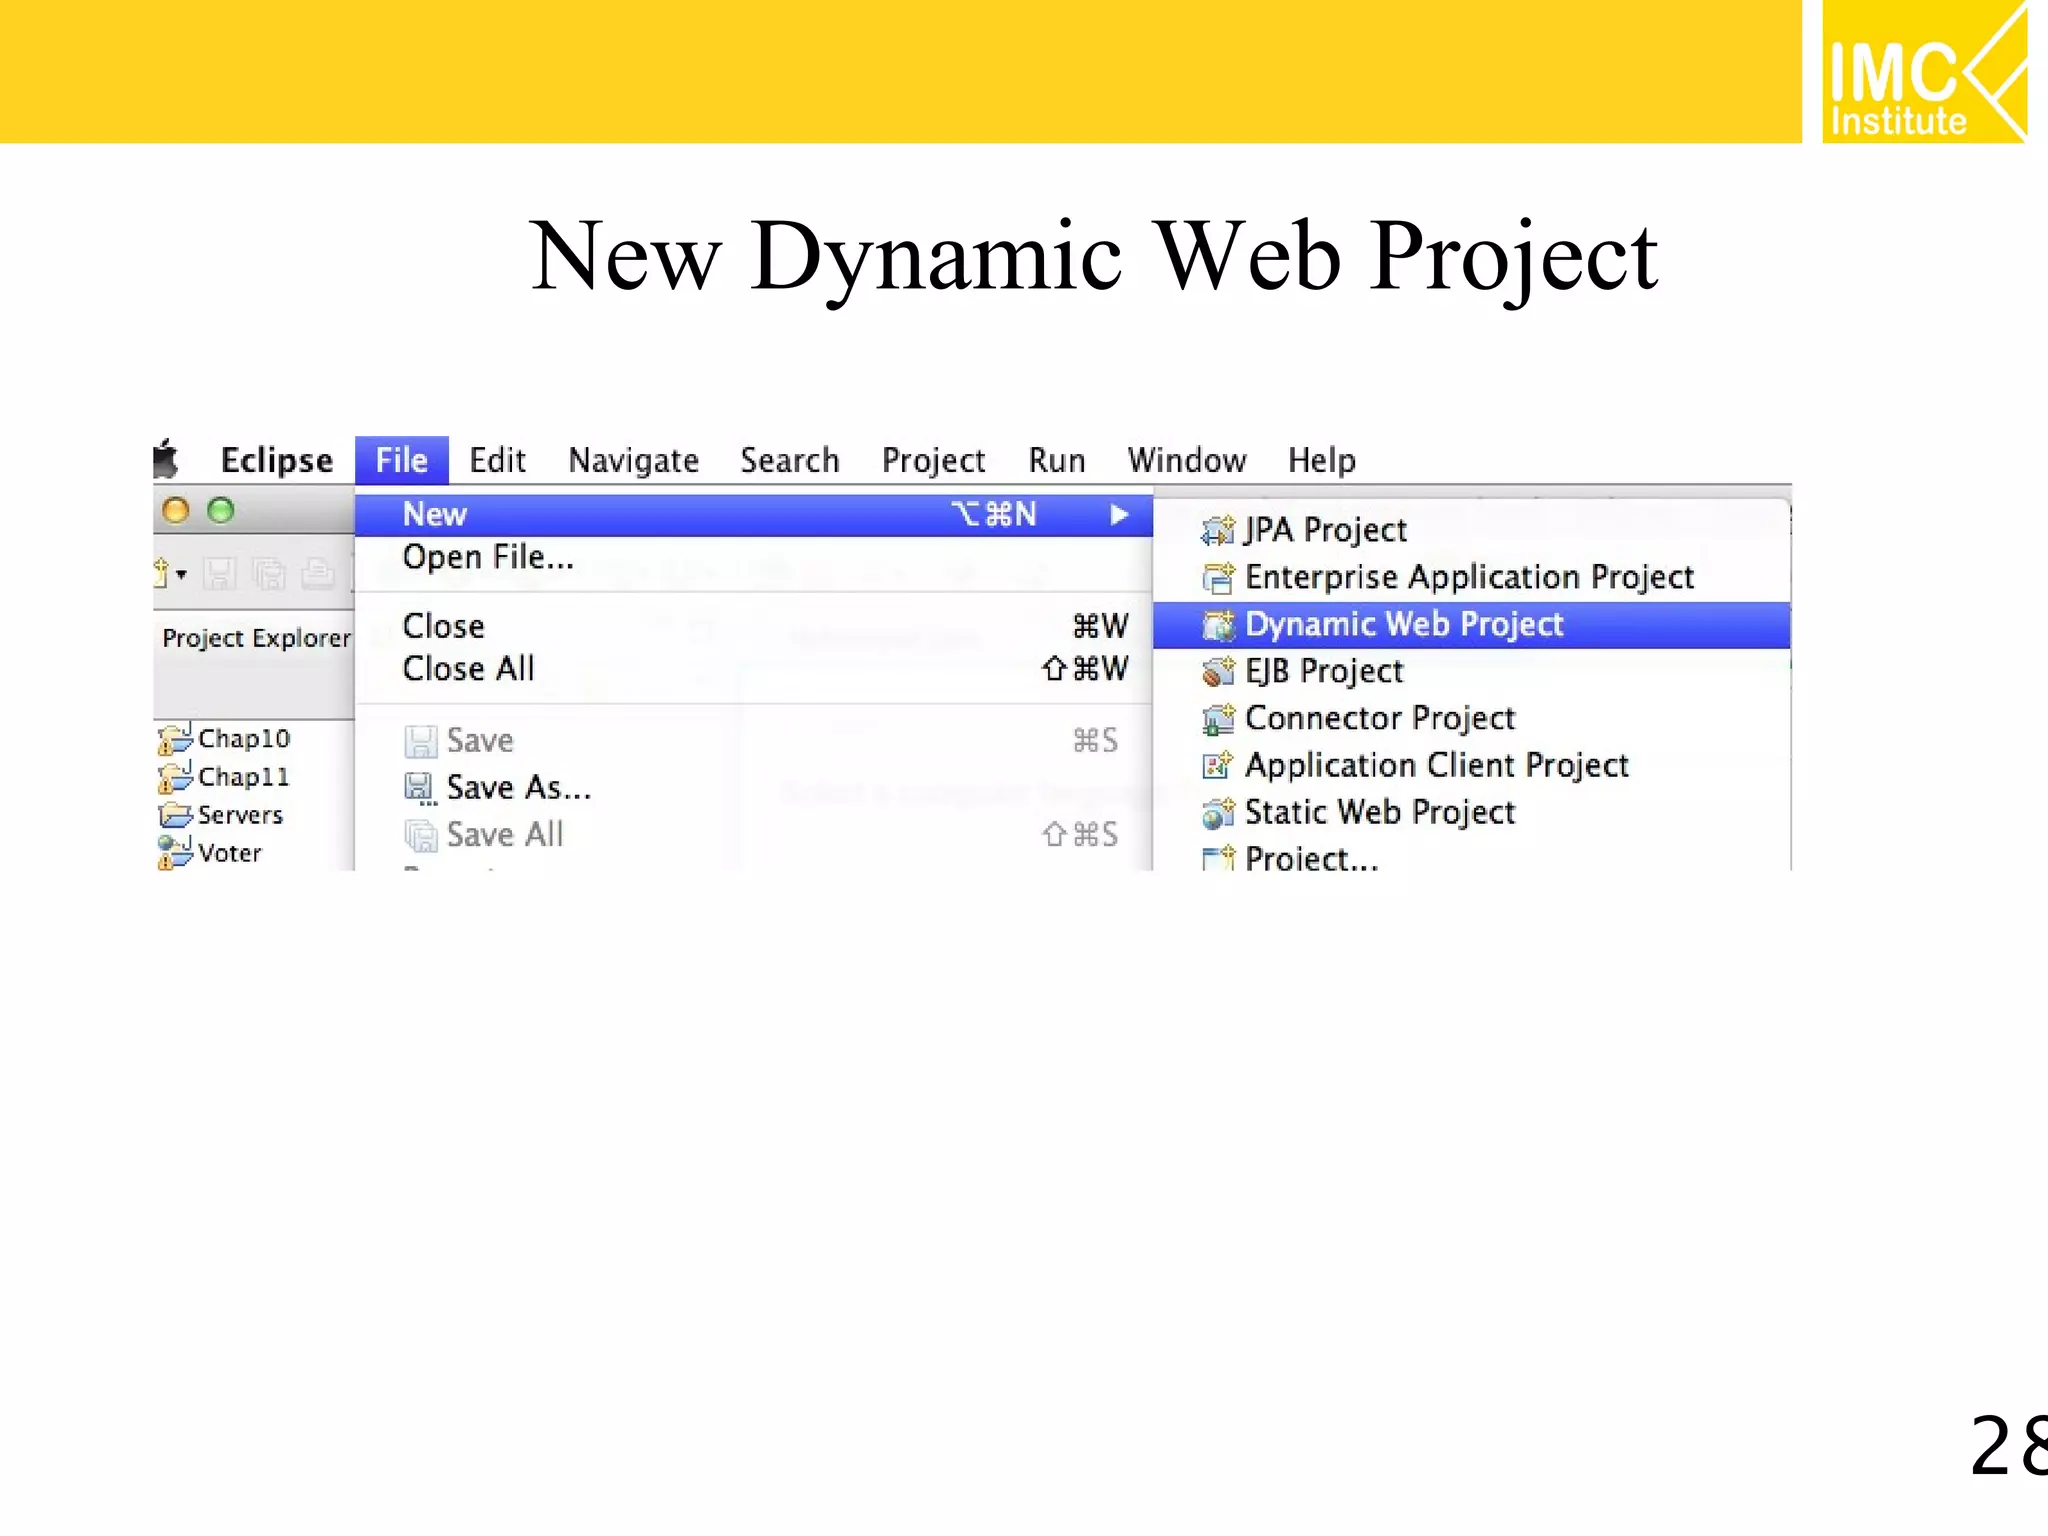This screenshot has width=2048, height=1536.
Task: Click the Chap11 project folder icon
Action: coord(175,776)
